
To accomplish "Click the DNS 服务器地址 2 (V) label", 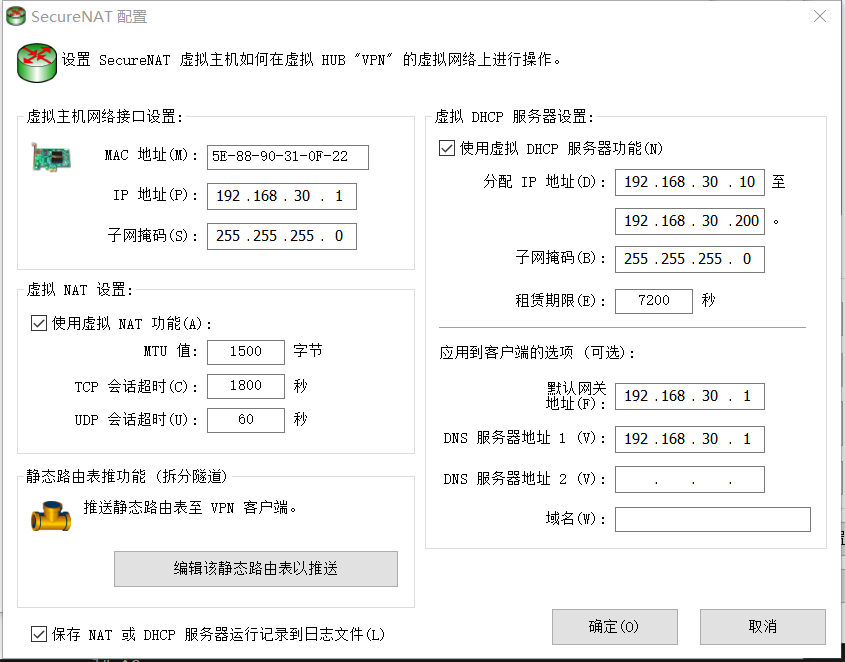I will 525,479.
